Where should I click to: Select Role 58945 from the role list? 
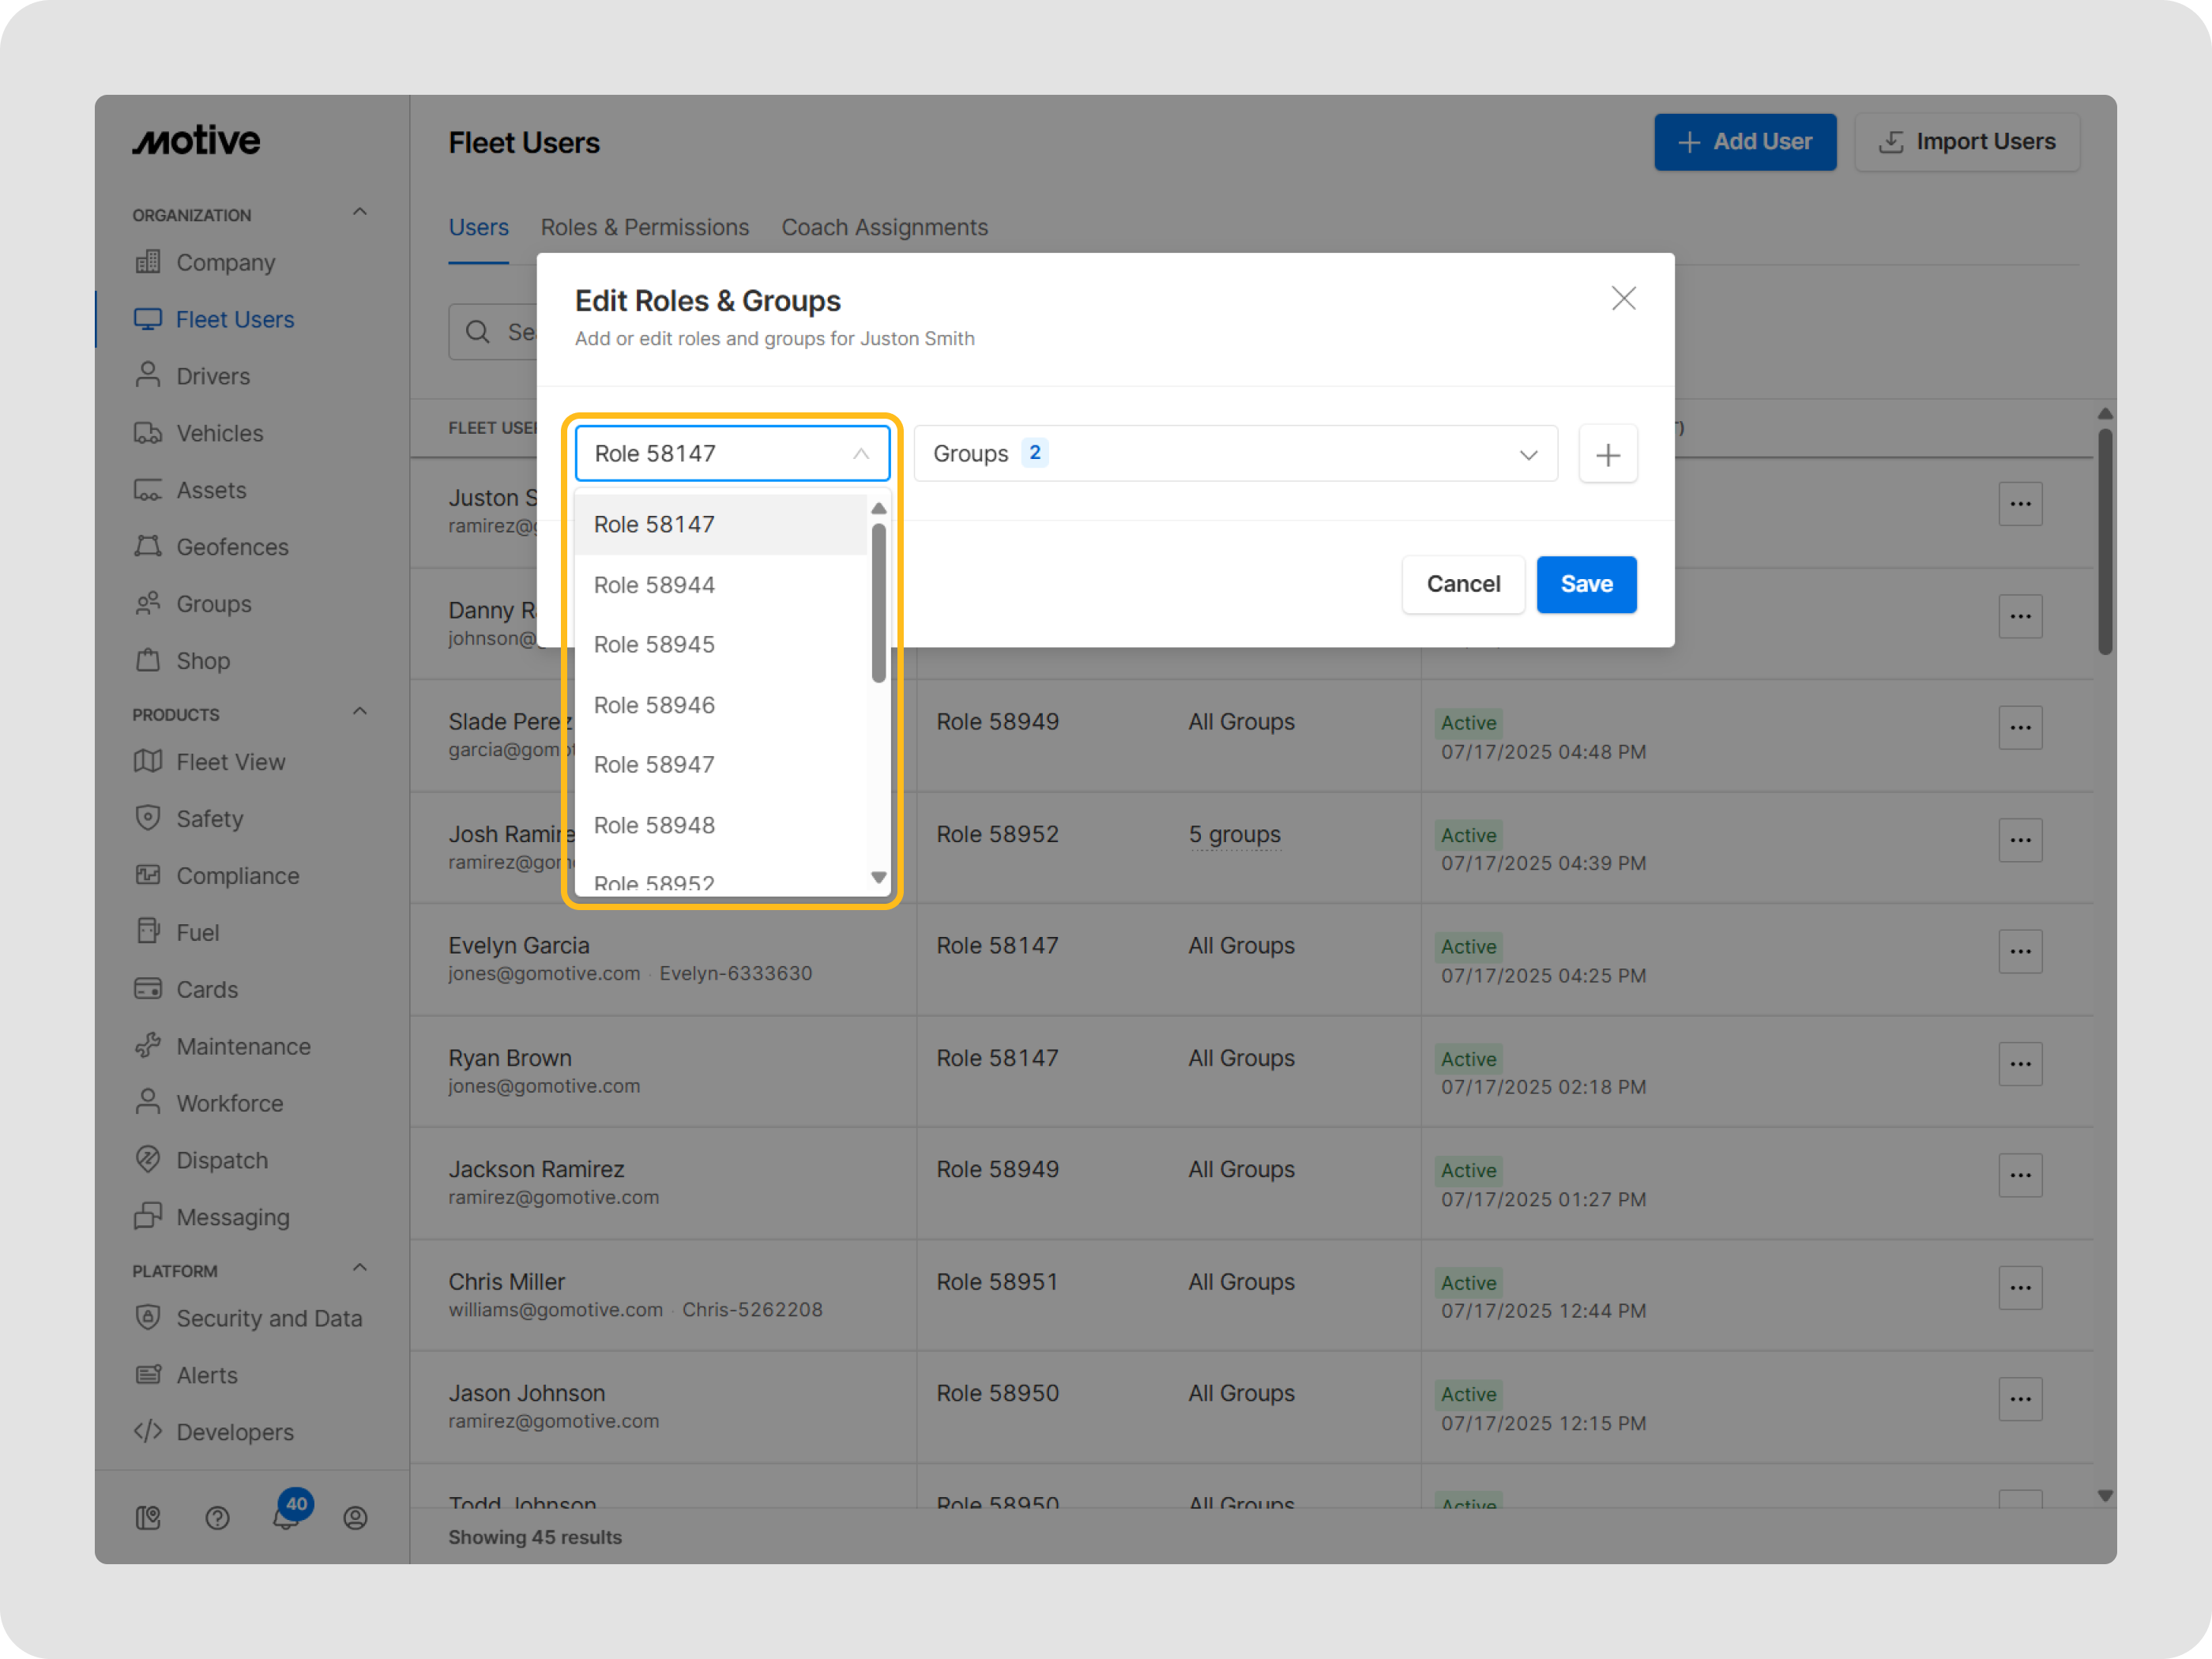(x=654, y=645)
